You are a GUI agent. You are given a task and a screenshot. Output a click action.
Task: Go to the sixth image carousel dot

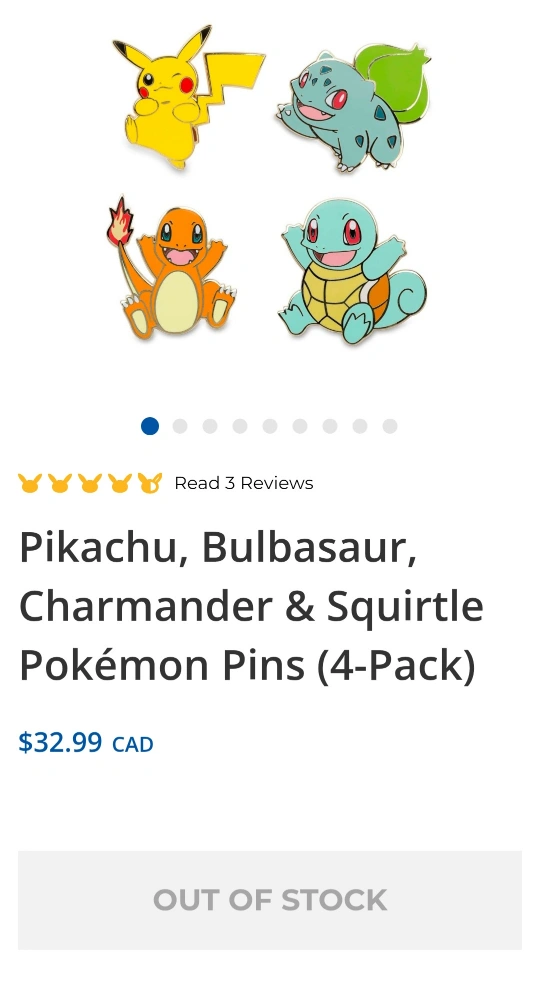click(300, 426)
